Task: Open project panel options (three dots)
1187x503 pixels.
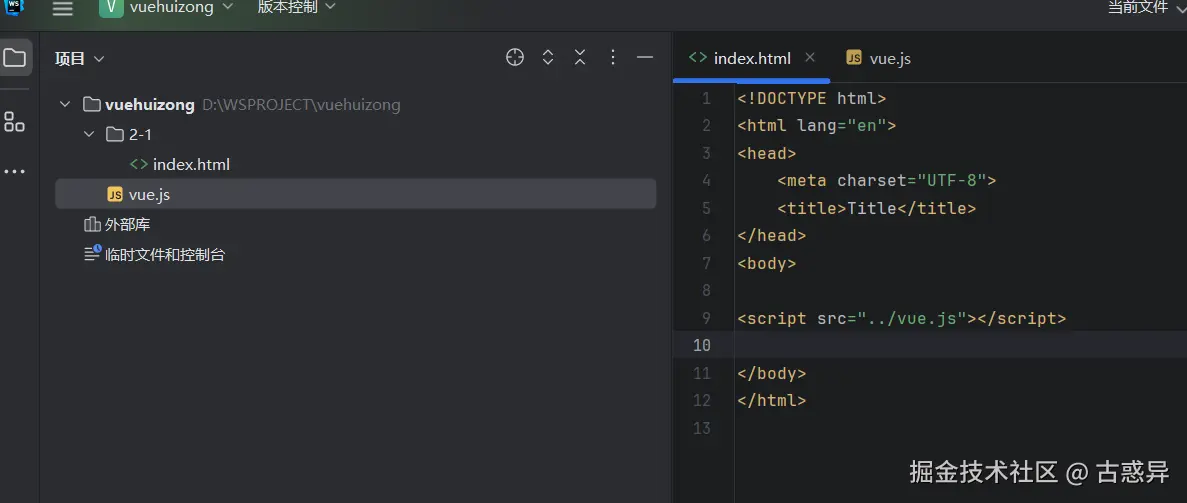Action: pos(613,58)
